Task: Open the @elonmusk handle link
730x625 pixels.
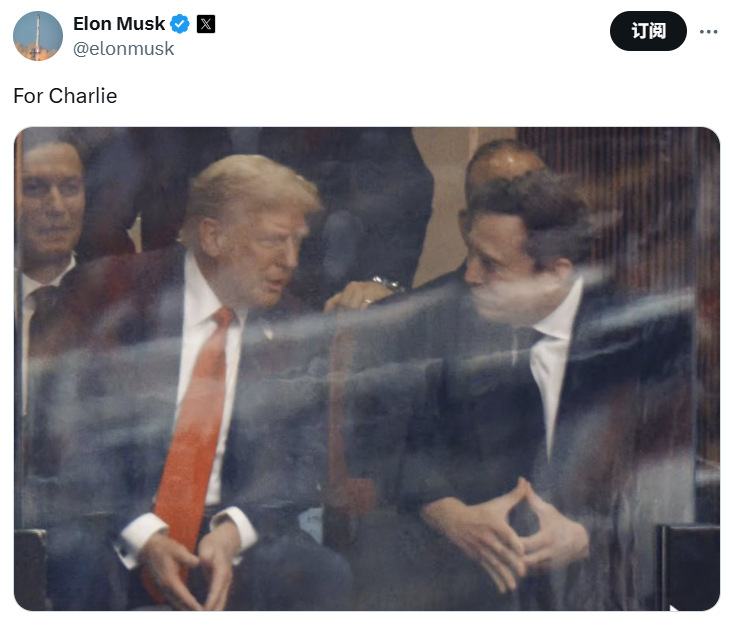Action: tap(123, 48)
